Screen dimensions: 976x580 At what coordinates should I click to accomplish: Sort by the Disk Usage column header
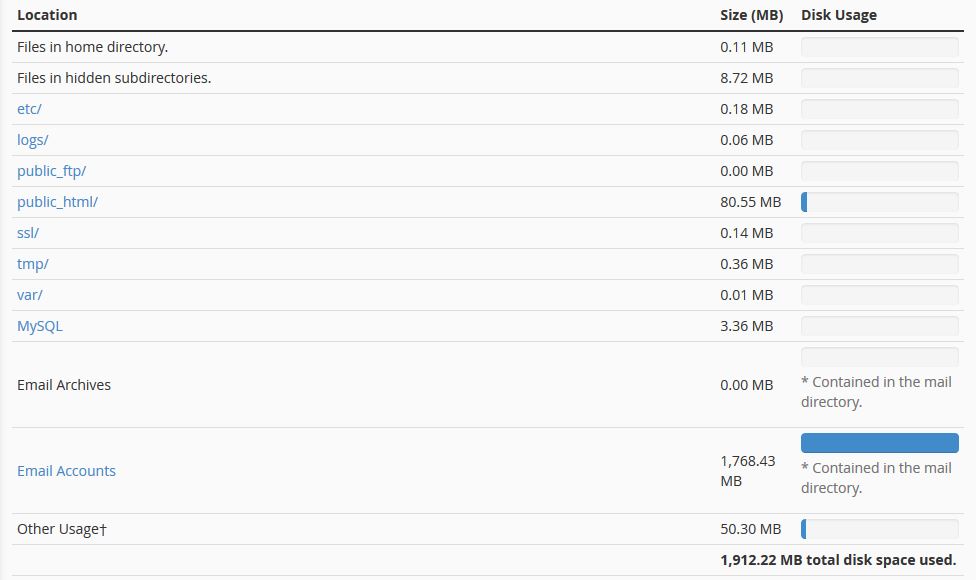pyautogui.click(x=839, y=15)
